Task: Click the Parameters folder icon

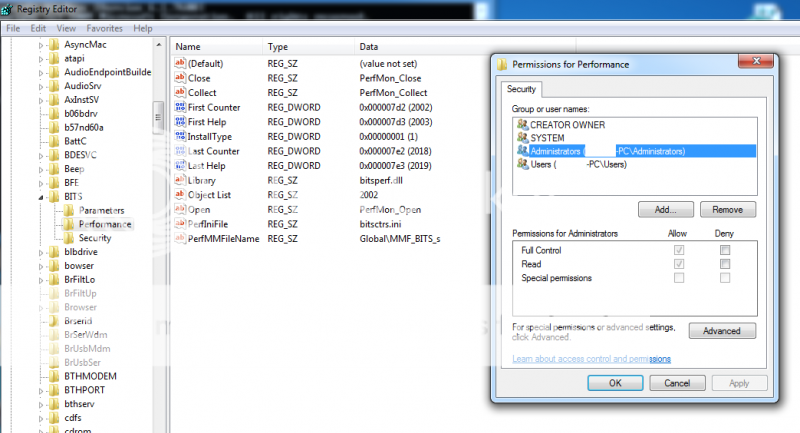Action: click(x=69, y=210)
